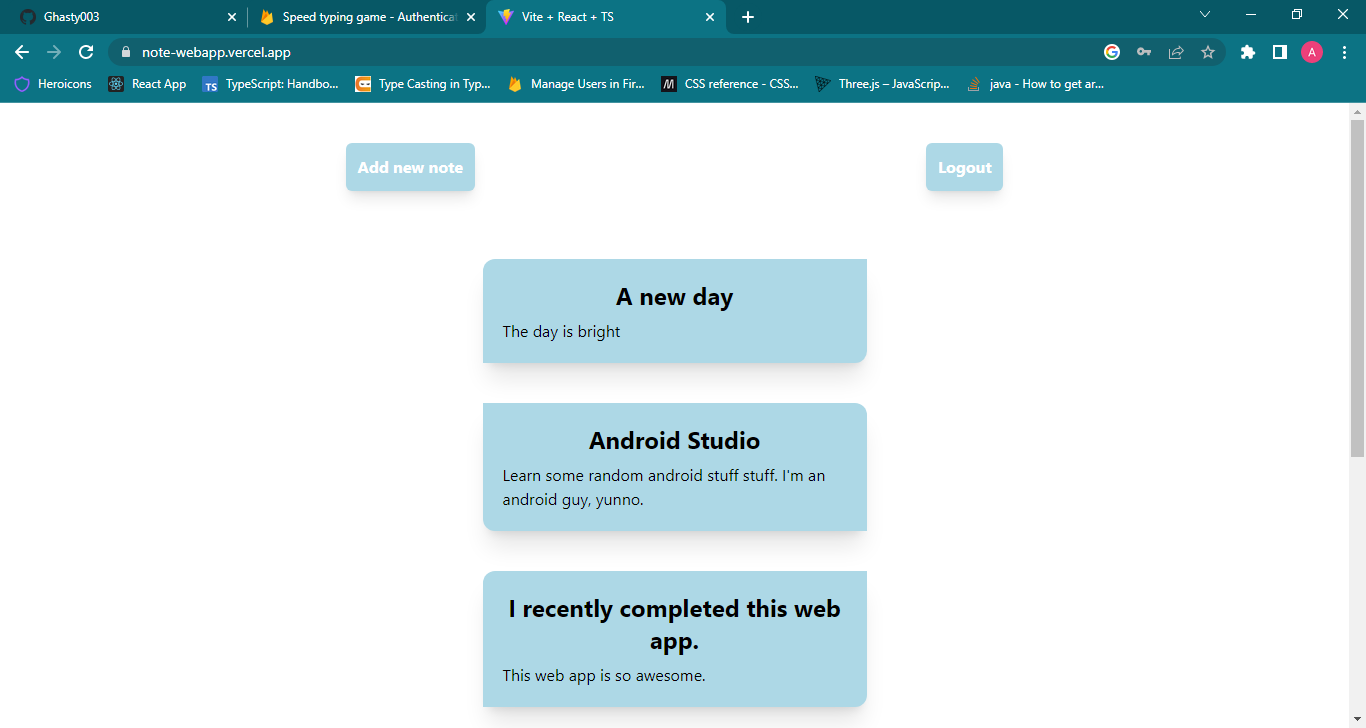The height and width of the screenshot is (728, 1366).
Task: Click the Google icon in address bar
Action: 1112,52
